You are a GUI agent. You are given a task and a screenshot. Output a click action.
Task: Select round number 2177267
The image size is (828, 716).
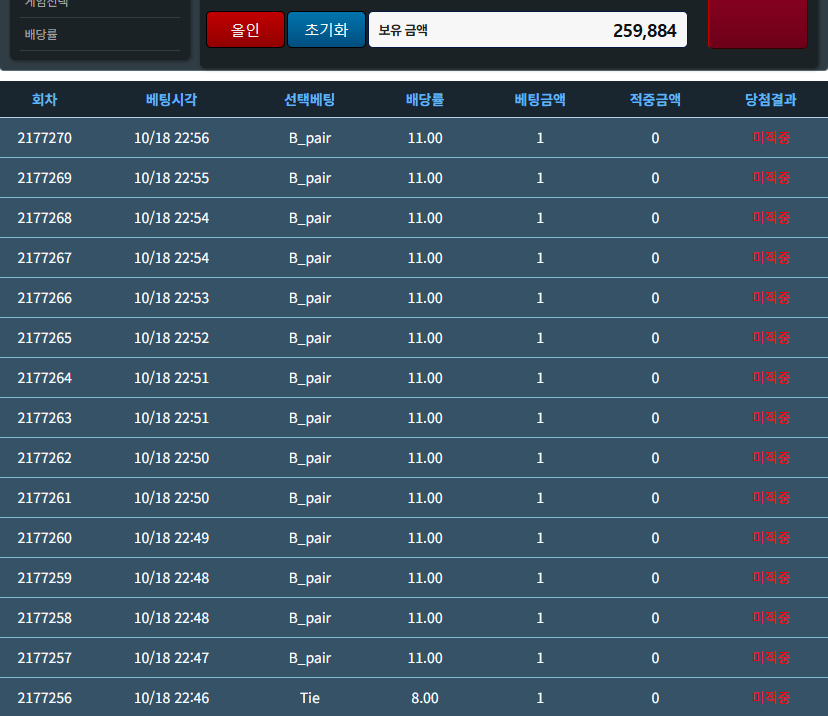(x=44, y=258)
